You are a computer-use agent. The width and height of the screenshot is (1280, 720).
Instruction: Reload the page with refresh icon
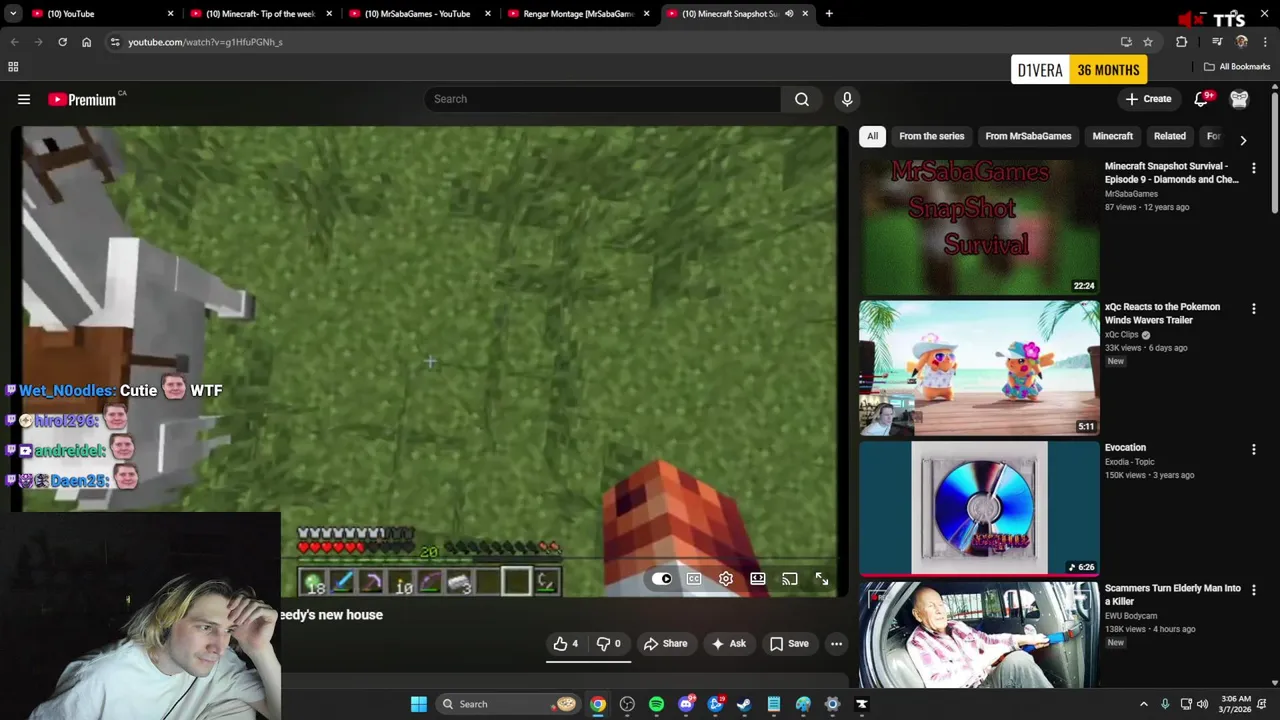point(62,42)
